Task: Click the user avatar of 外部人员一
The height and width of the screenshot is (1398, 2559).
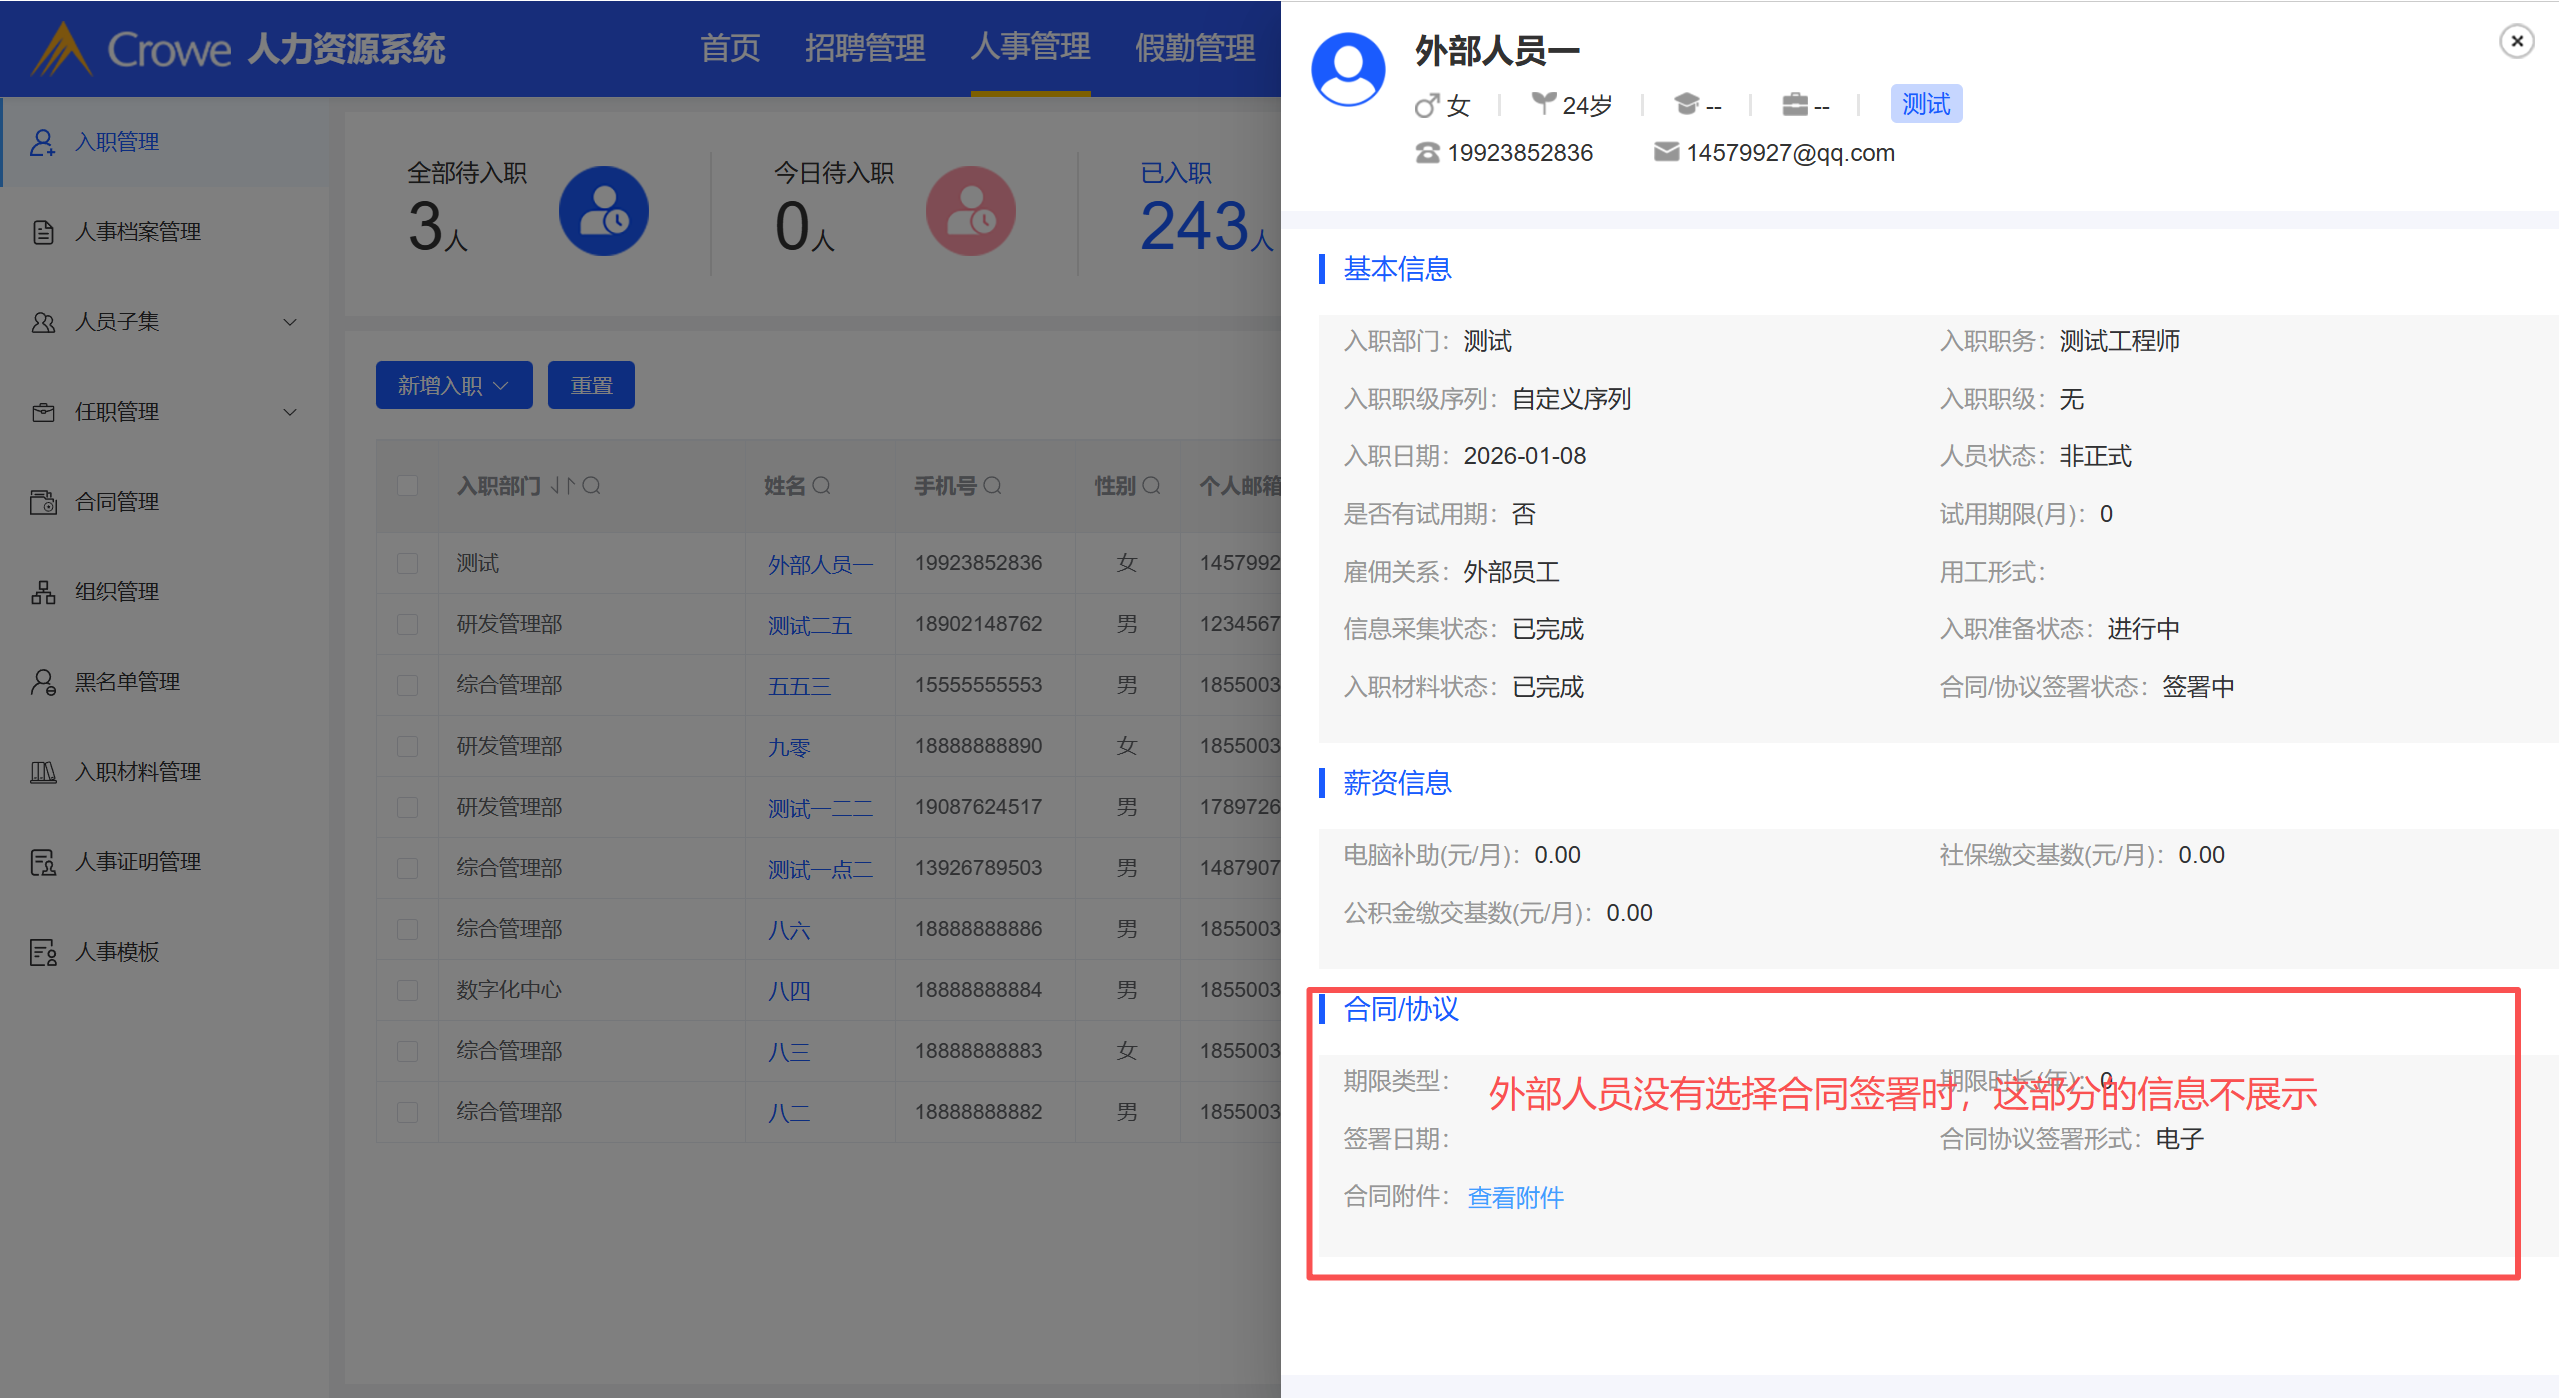Action: (1348, 70)
